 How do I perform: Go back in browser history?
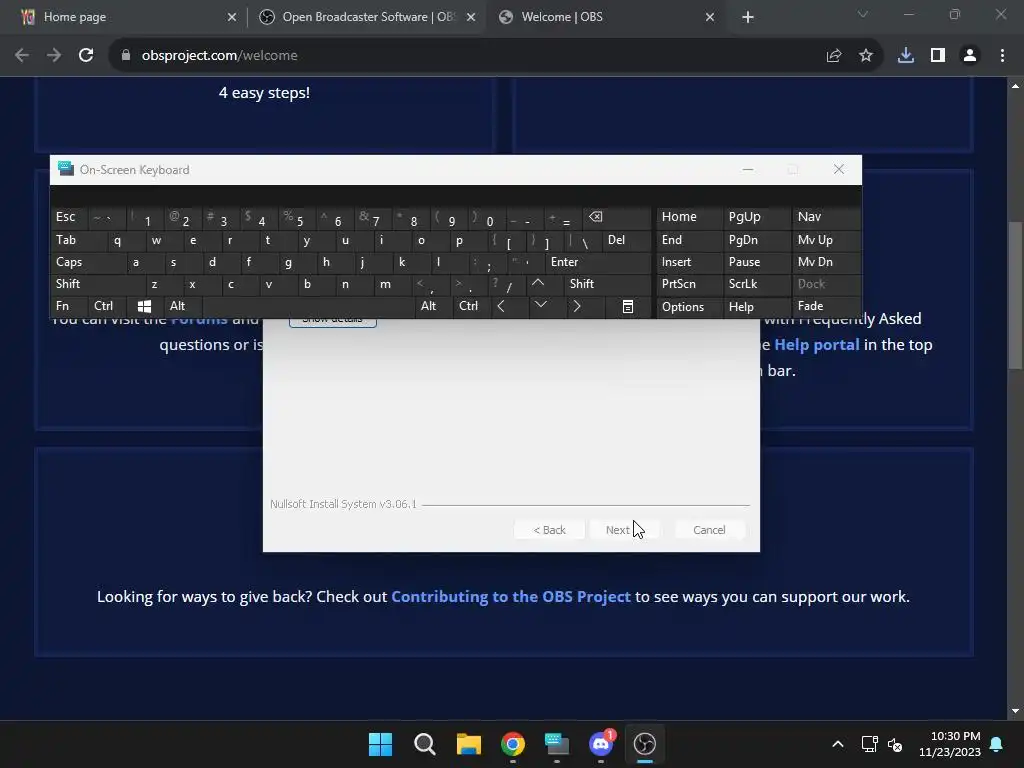[22, 56]
